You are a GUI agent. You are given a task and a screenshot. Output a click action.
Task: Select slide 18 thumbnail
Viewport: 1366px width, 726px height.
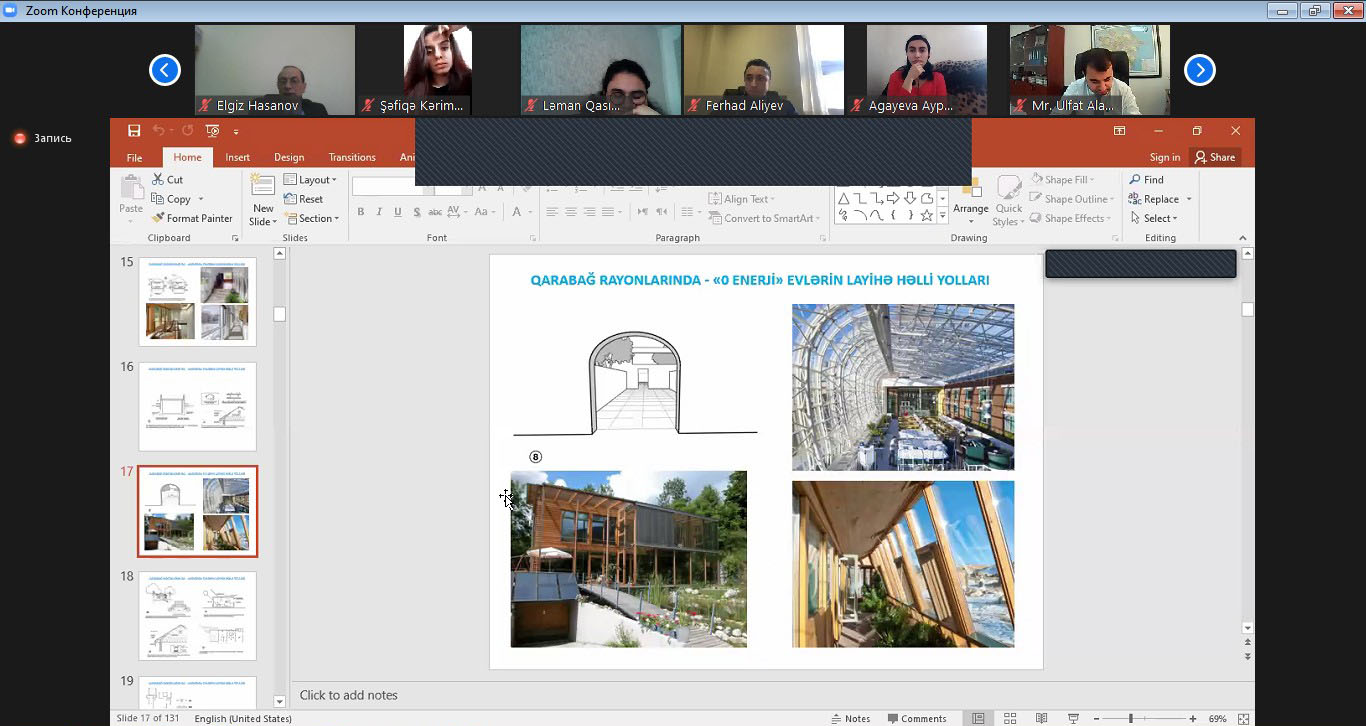[x=197, y=616]
